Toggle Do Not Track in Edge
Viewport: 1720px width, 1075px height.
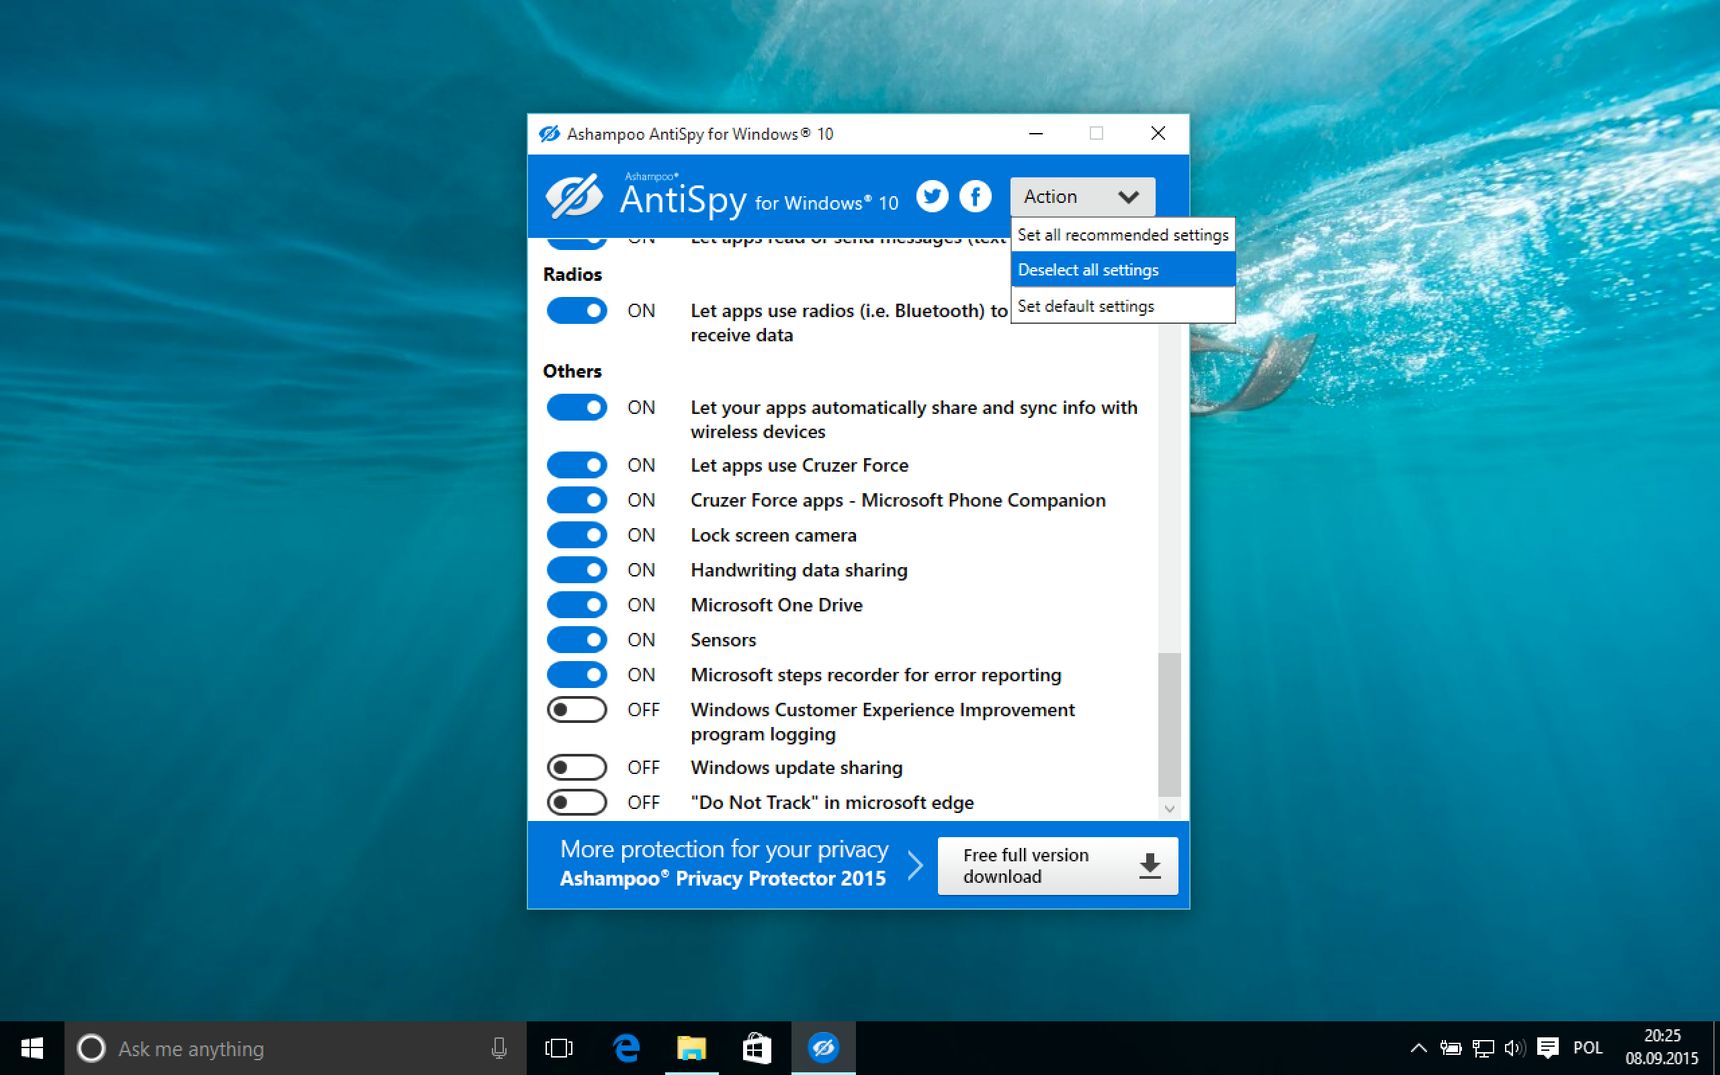[x=577, y=803]
